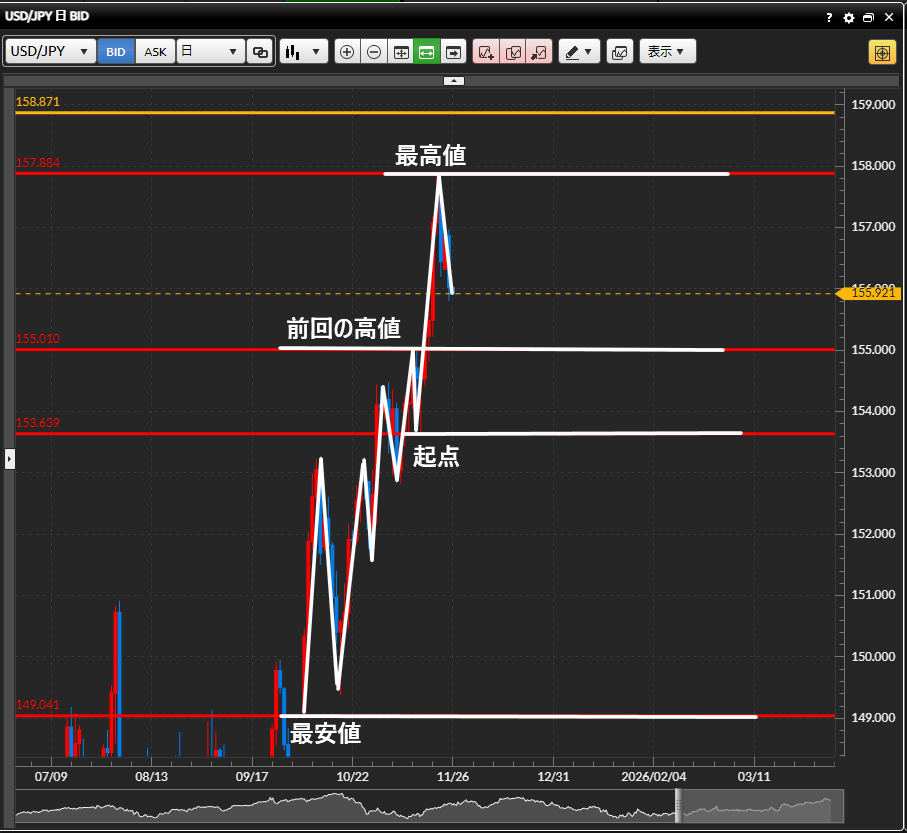The image size is (907, 833).
Task: Expand the chart type candlestick dropdown
Action: click(x=304, y=52)
